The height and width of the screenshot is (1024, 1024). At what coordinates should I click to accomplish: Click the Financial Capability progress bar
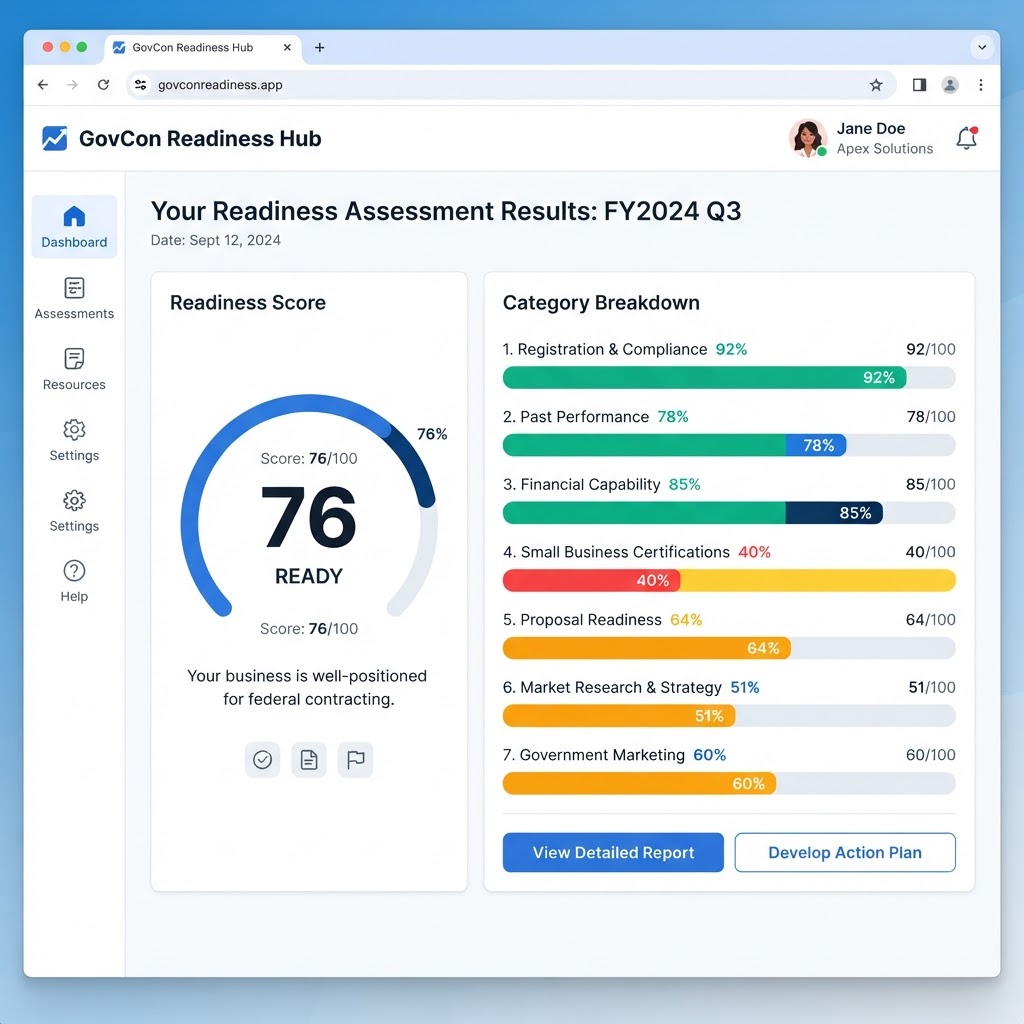point(729,513)
